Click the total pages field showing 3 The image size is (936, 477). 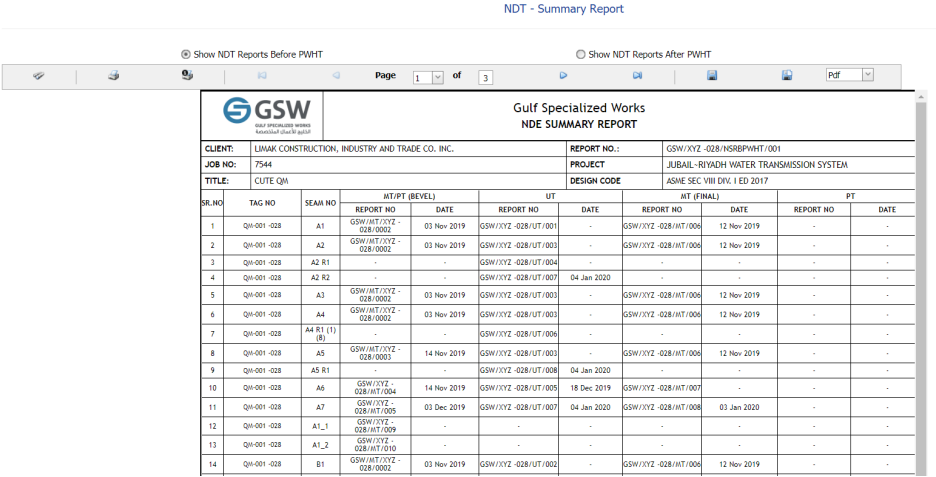[485, 76]
